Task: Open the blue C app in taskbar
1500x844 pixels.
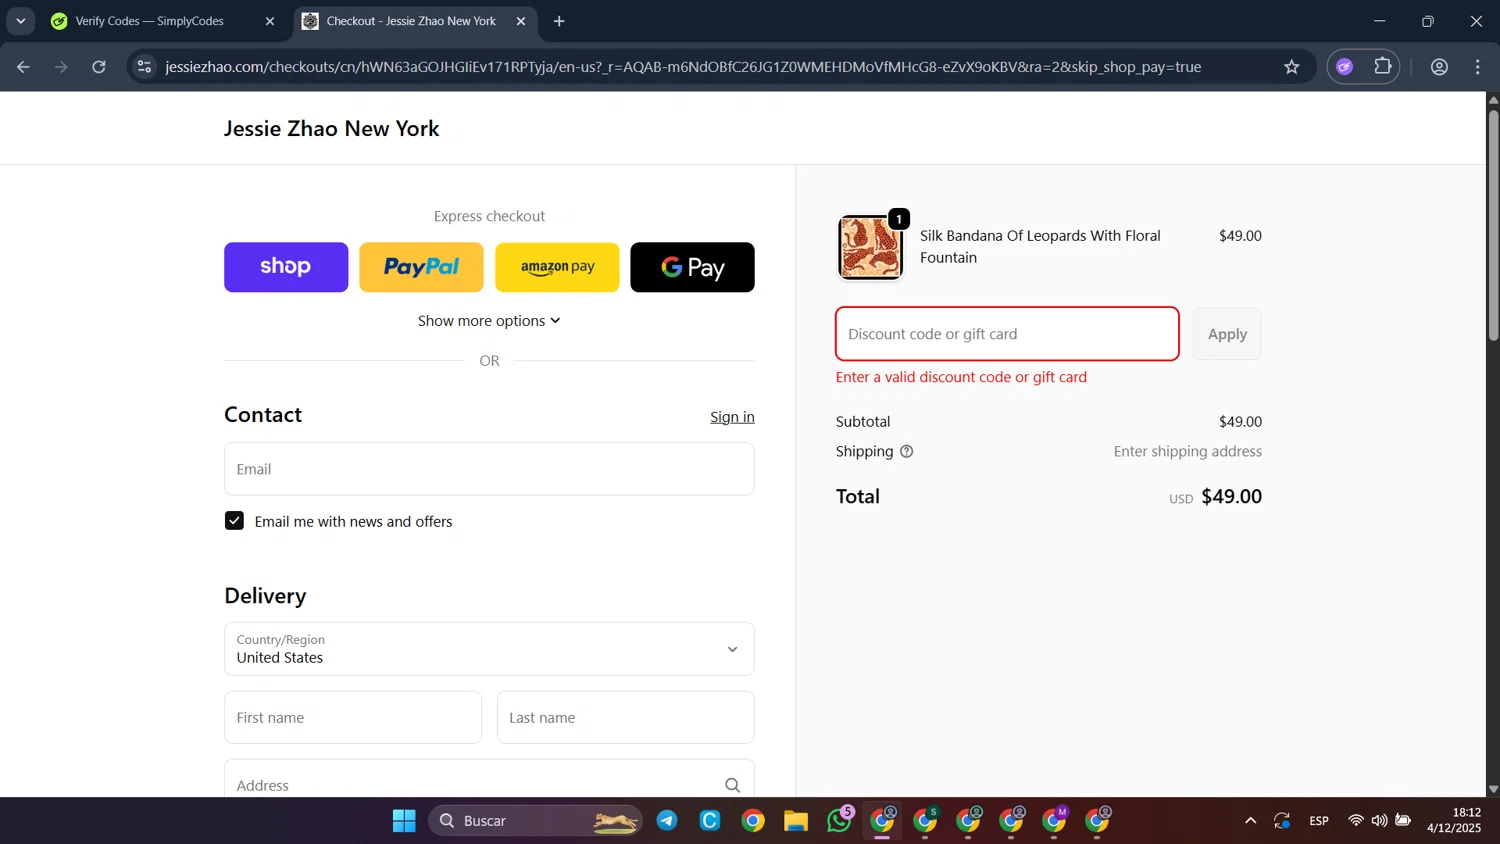Action: [x=710, y=821]
